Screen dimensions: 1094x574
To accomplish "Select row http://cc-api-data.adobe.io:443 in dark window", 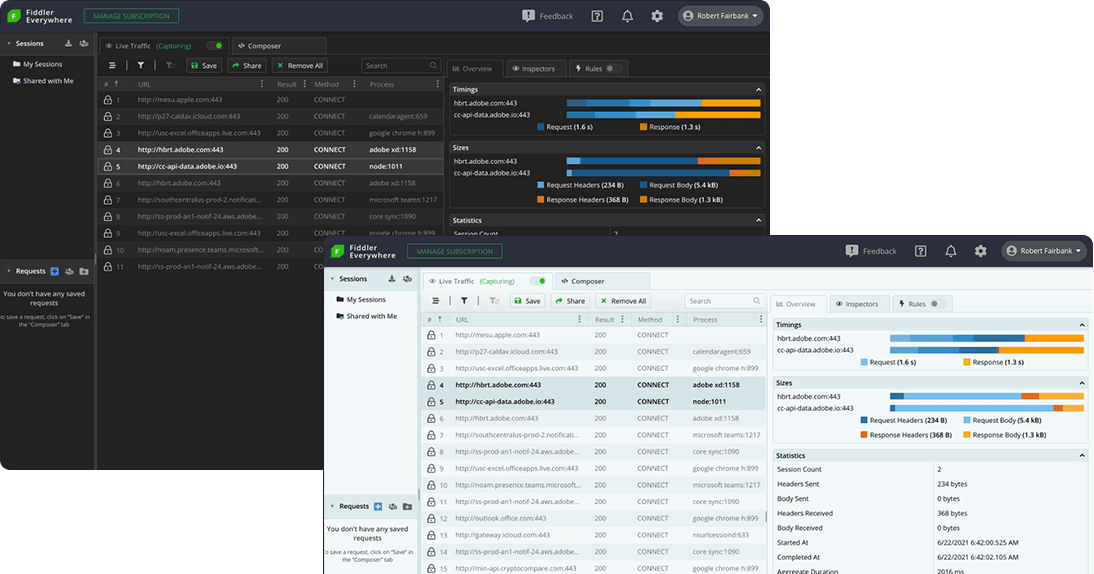I will pos(271,167).
